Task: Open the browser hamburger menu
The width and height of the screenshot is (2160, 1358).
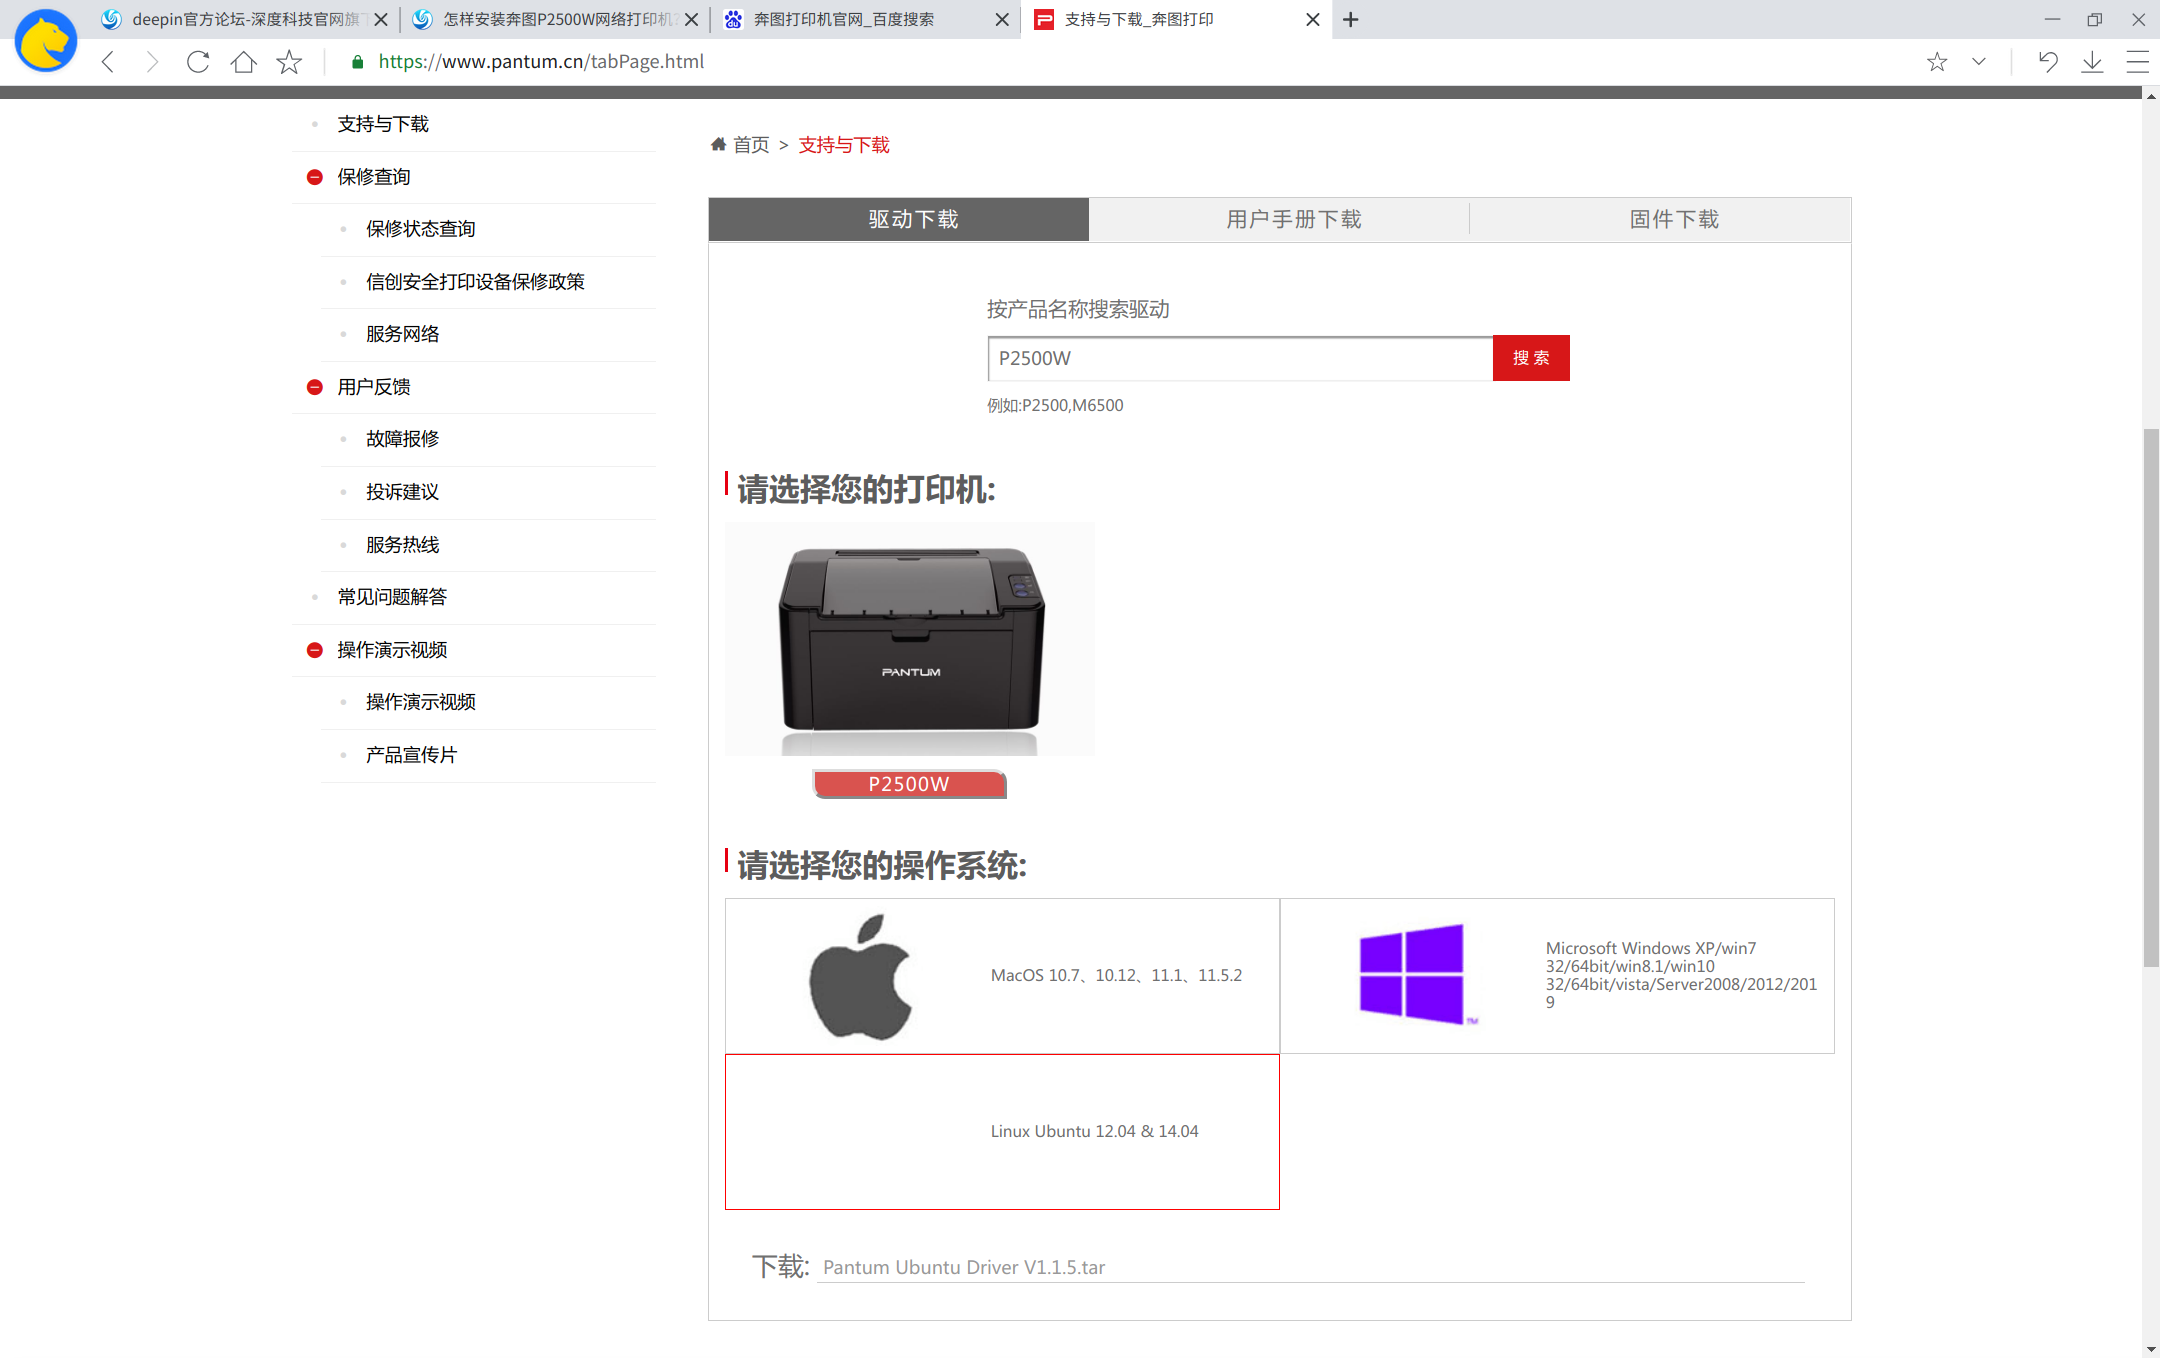Action: (2137, 62)
